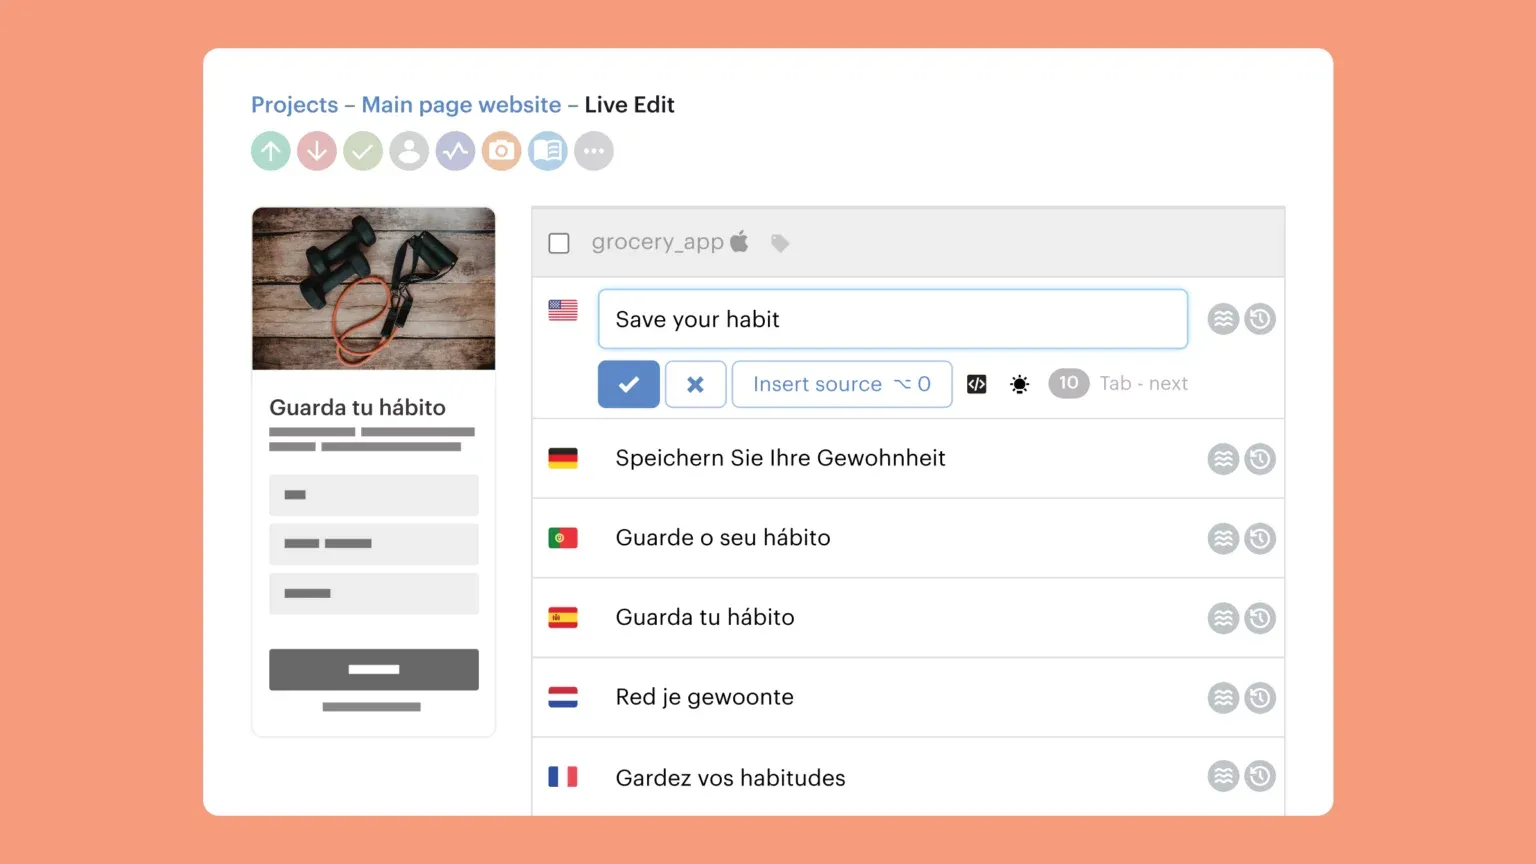Confirm translation with blue checkmark button

(628, 384)
